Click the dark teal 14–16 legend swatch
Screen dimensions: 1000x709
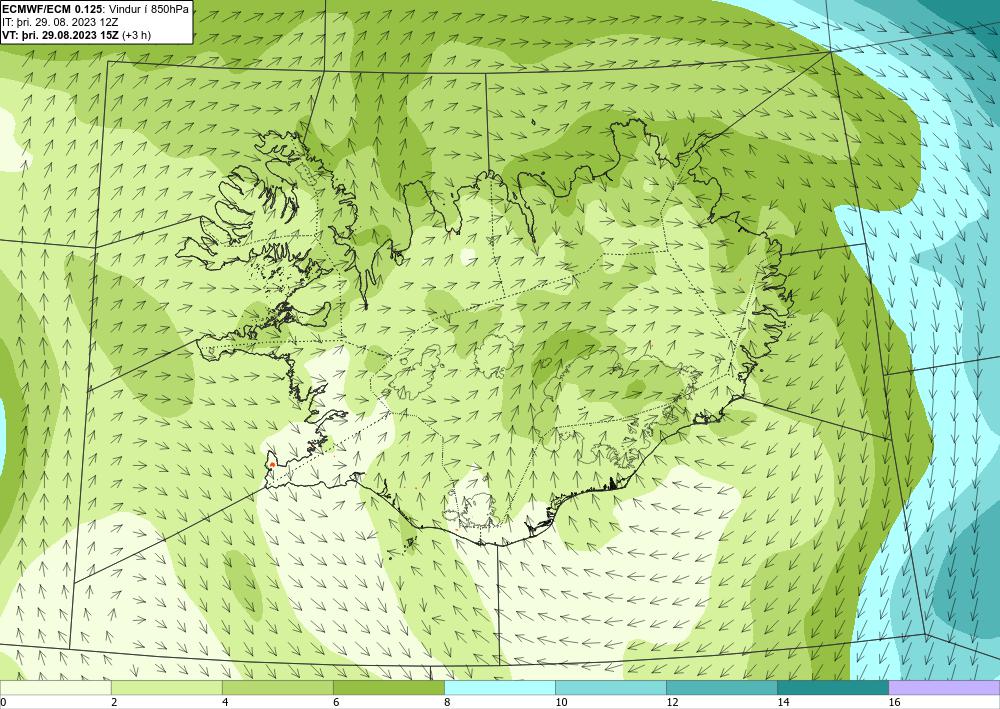(x=833, y=688)
